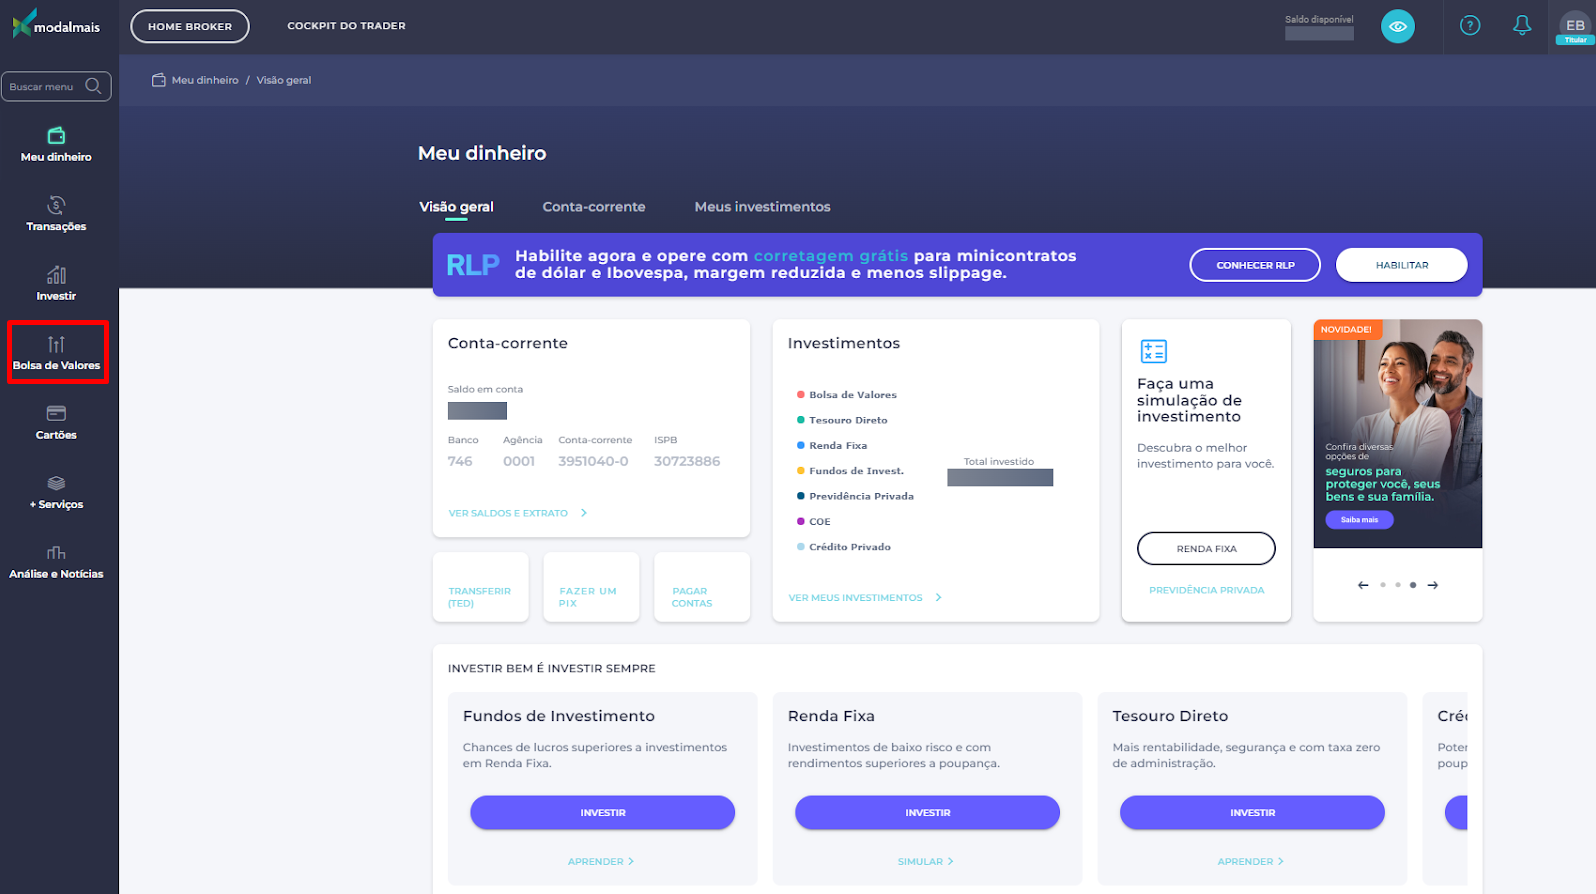The image size is (1596, 894).
Task: Open VER SALDOS E EXTRATO link
Action: [x=508, y=513]
